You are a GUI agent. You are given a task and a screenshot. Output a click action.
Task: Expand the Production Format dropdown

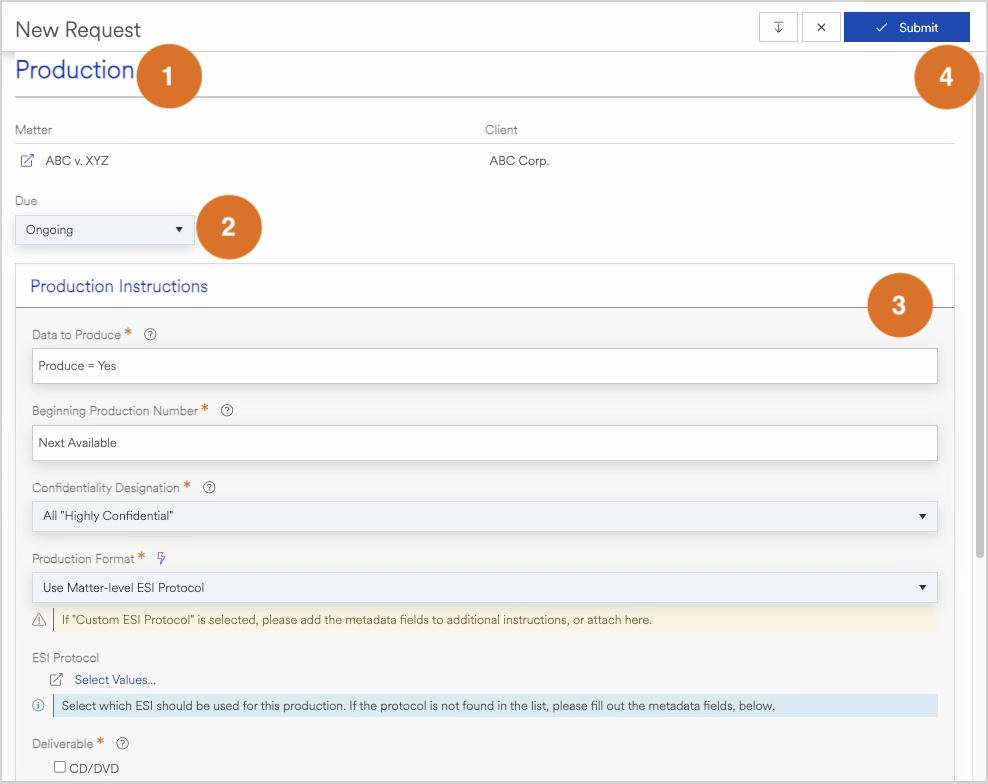[x=485, y=588]
